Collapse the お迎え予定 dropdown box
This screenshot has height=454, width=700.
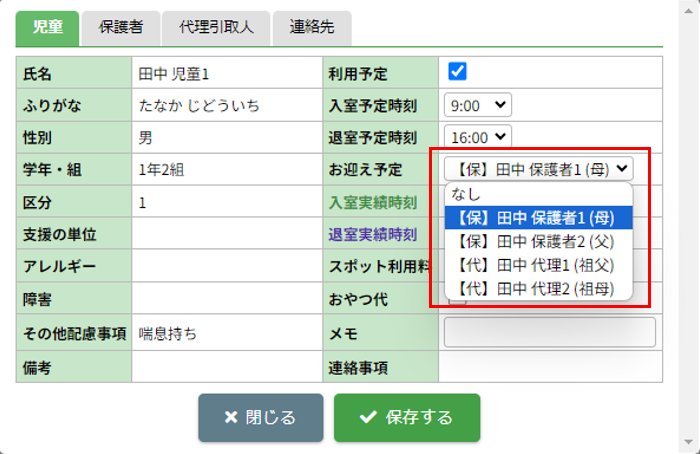(x=538, y=169)
